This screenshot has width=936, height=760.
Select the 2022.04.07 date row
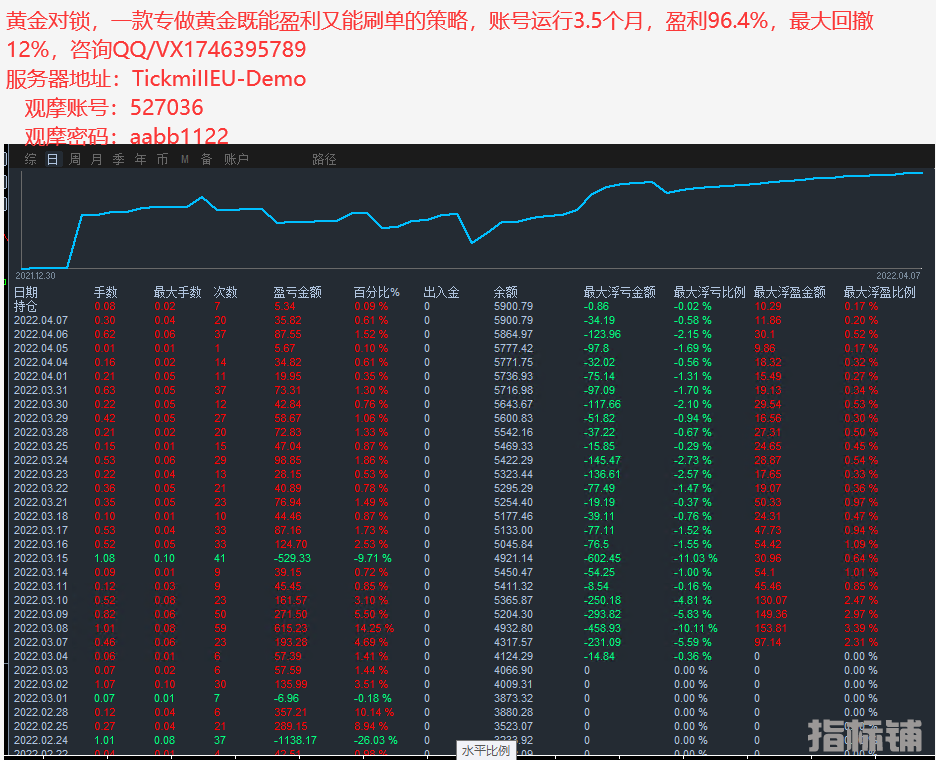tap(41, 320)
